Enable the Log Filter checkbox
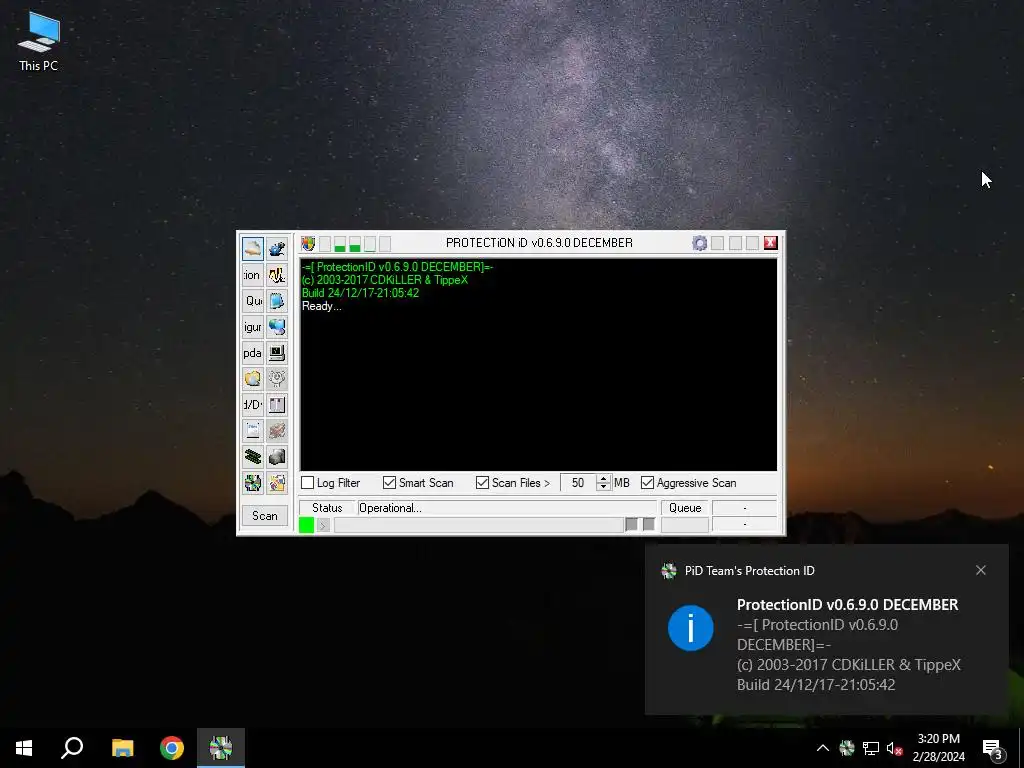Image resolution: width=1024 pixels, height=768 pixels. point(308,483)
